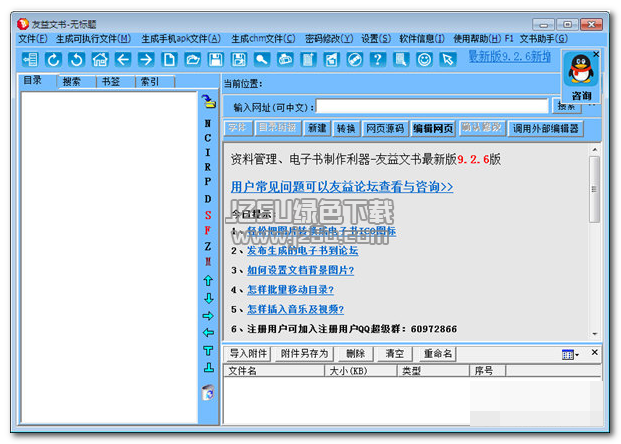
Task: Open the 生成手机apk文件(A) menu
Action: [181, 39]
